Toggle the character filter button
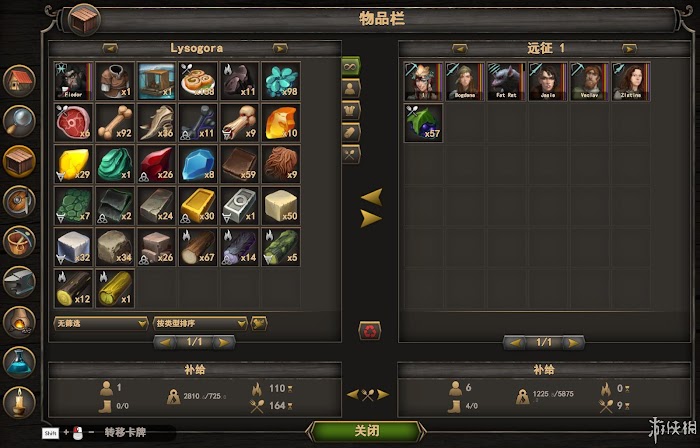The height and width of the screenshot is (448, 700). click(x=351, y=89)
